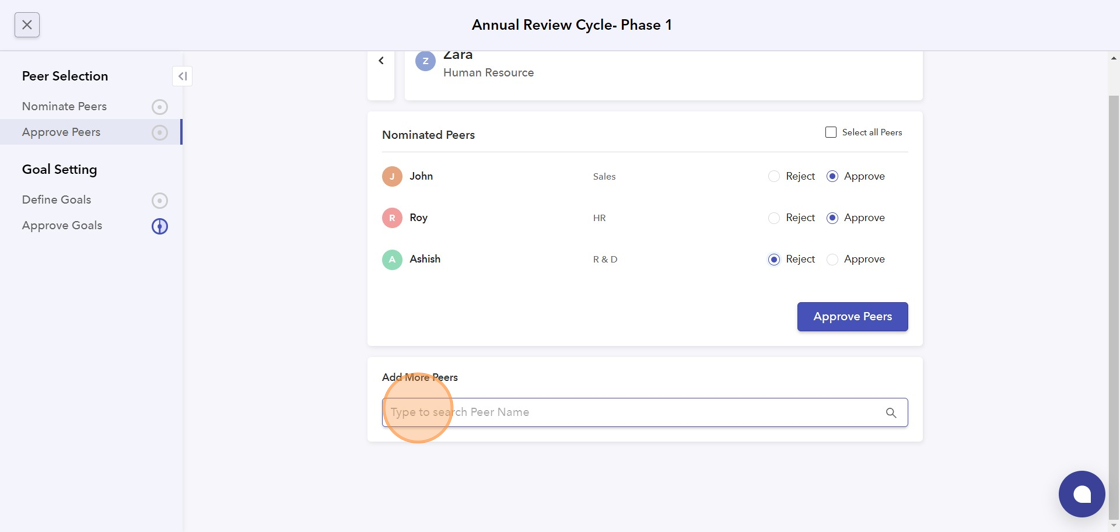Image resolution: width=1120 pixels, height=532 pixels.
Task: Click the Nominate Peers status icon
Action: pyautogui.click(x=160, y=107)
